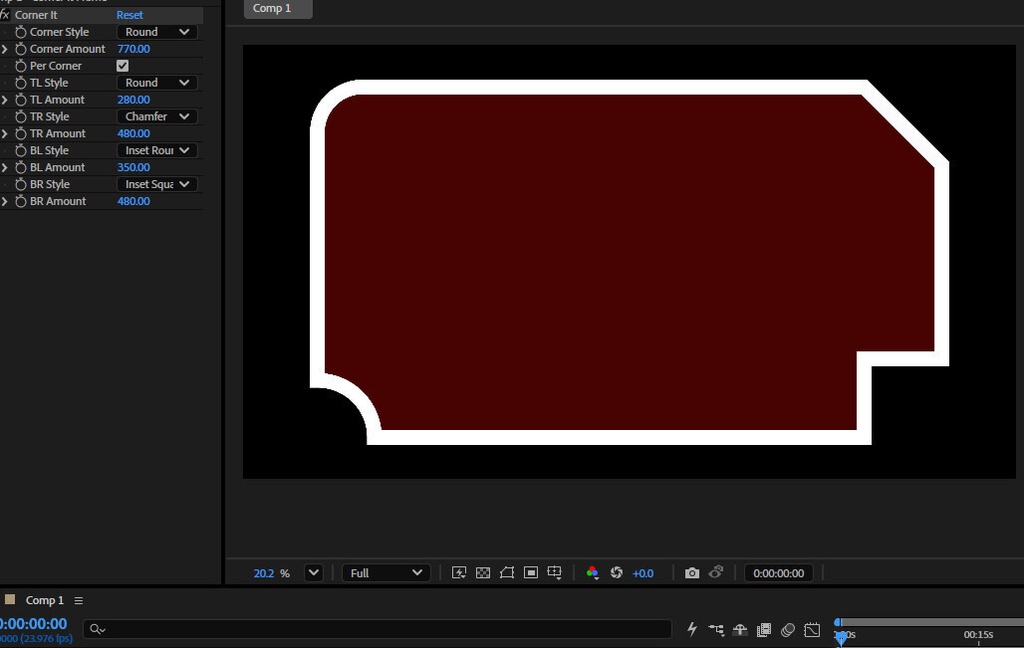Viewport: 1024px width, 648px height.
Task: Click Corner Amount value 770.00
Action: tap(133, 49)
